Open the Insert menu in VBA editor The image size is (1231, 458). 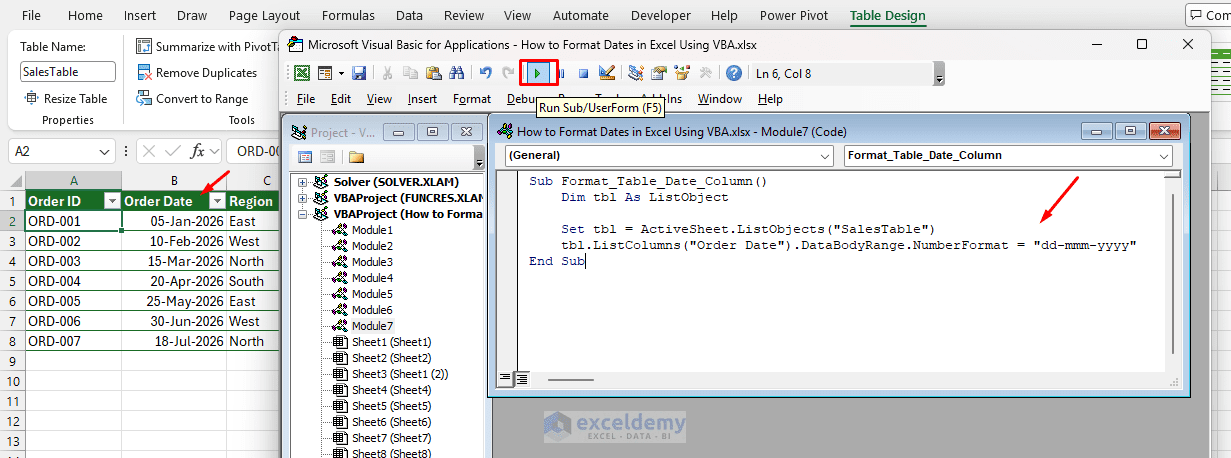tap(422, 99)
